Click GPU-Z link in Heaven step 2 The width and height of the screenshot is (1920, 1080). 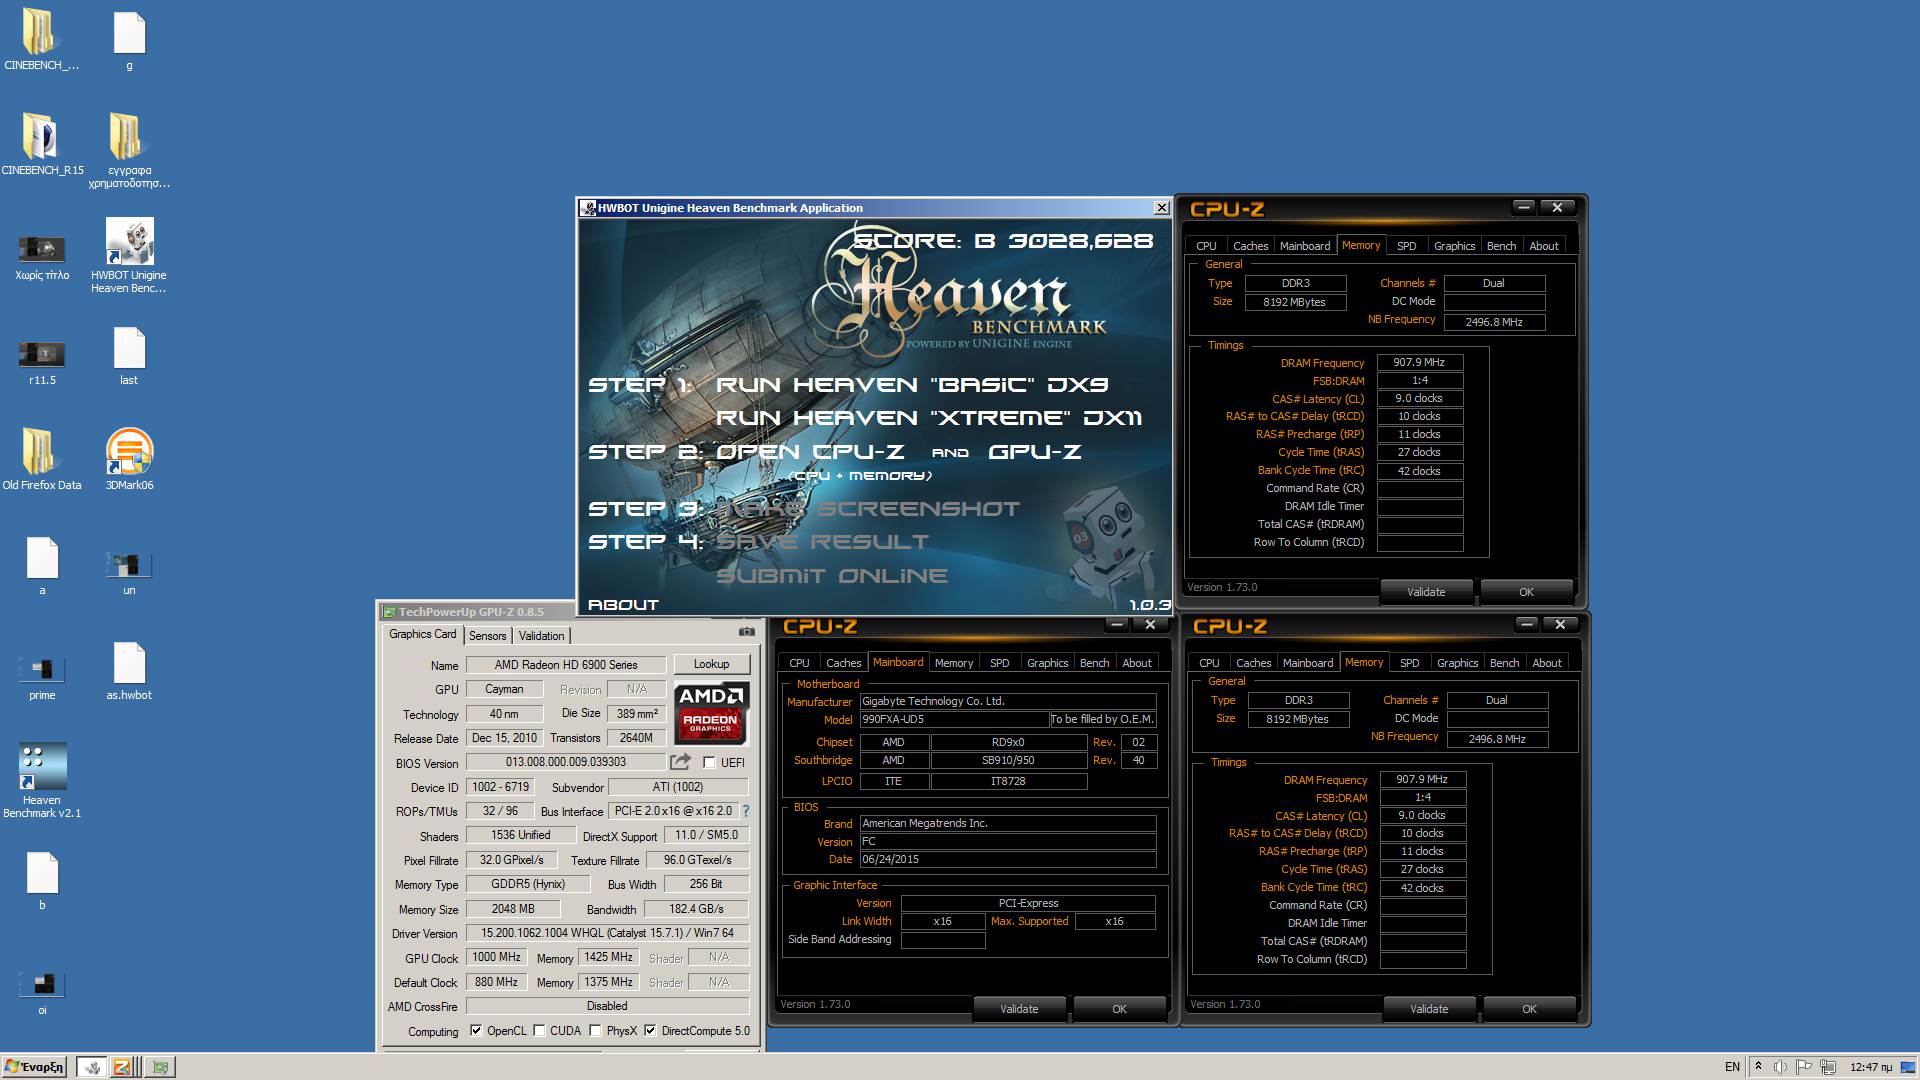point(1035,452)
